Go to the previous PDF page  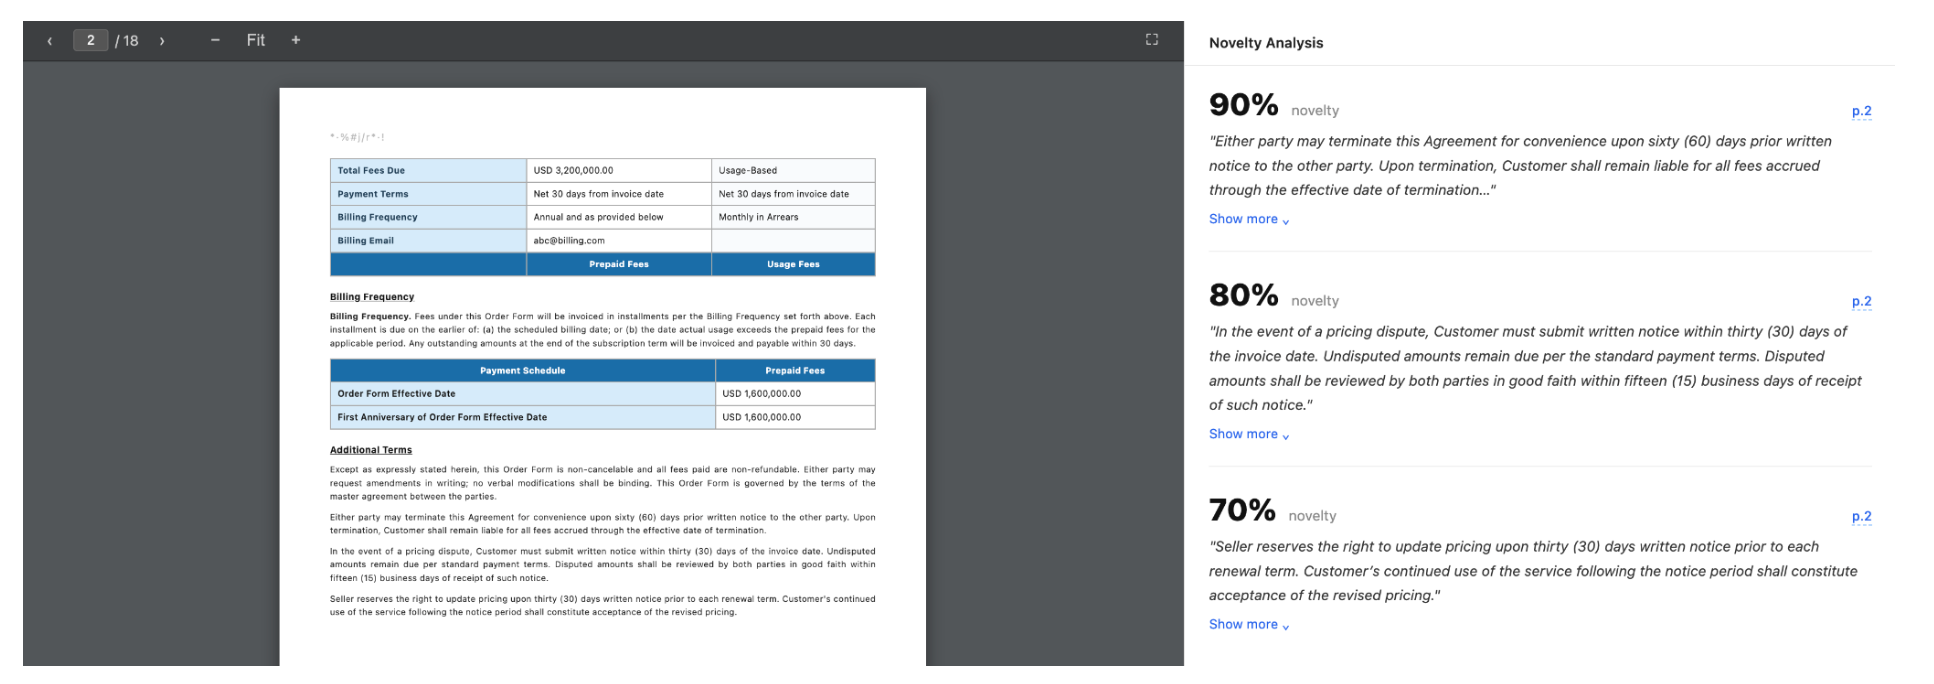[x=50, y=41]
